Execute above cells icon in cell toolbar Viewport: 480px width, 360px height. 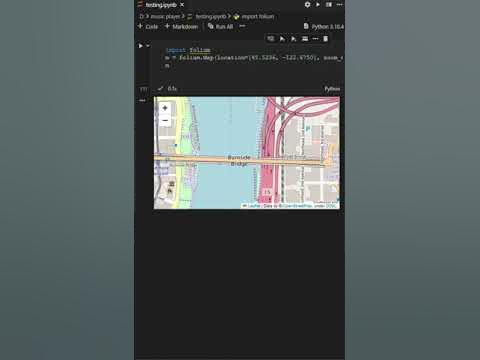pyautogui.click(x=282, y=39)
